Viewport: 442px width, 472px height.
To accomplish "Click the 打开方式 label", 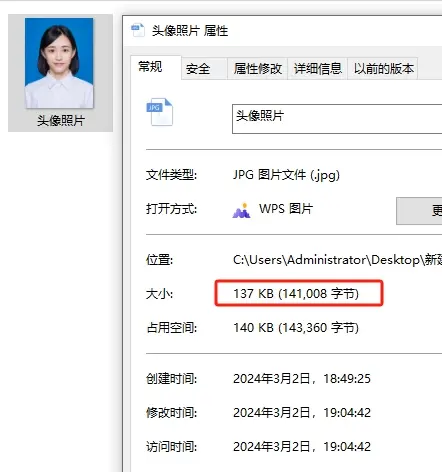I will [171, 209].
